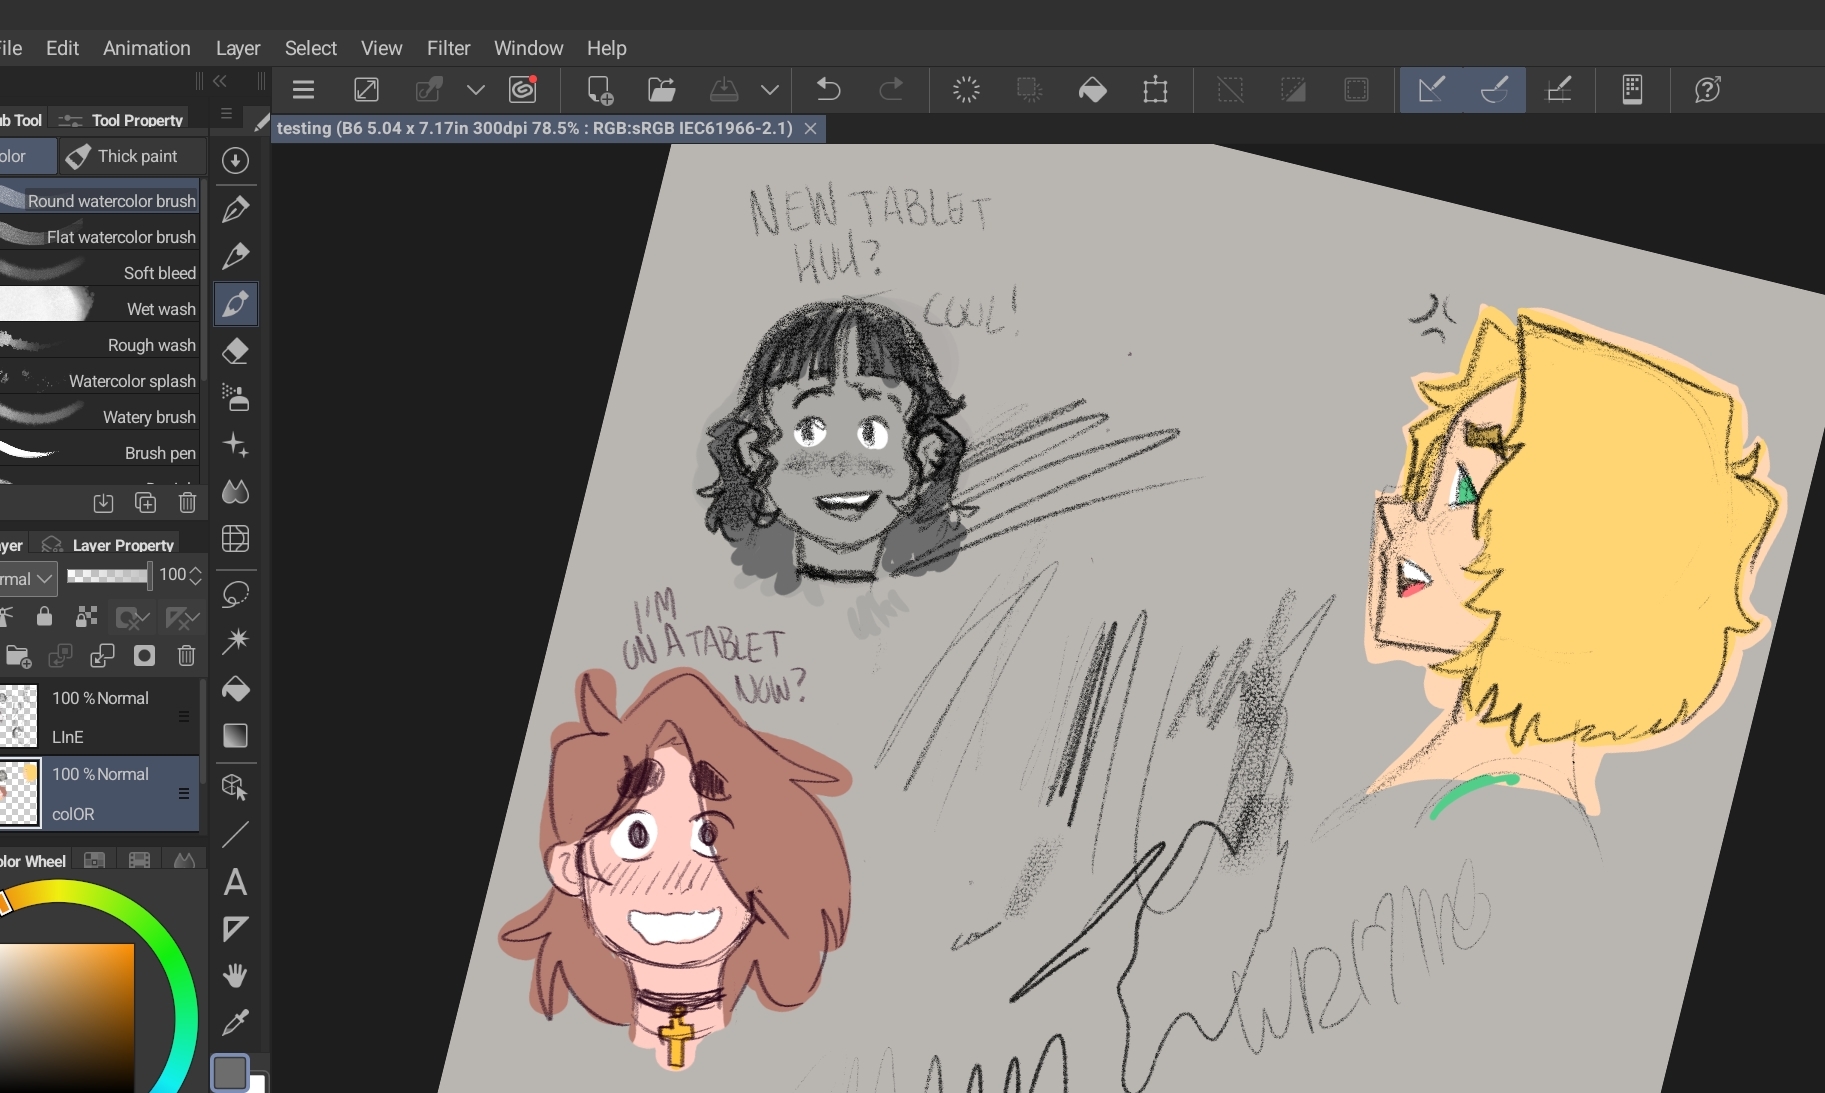Open a file using the folder icon

click(x=661, y=90)
